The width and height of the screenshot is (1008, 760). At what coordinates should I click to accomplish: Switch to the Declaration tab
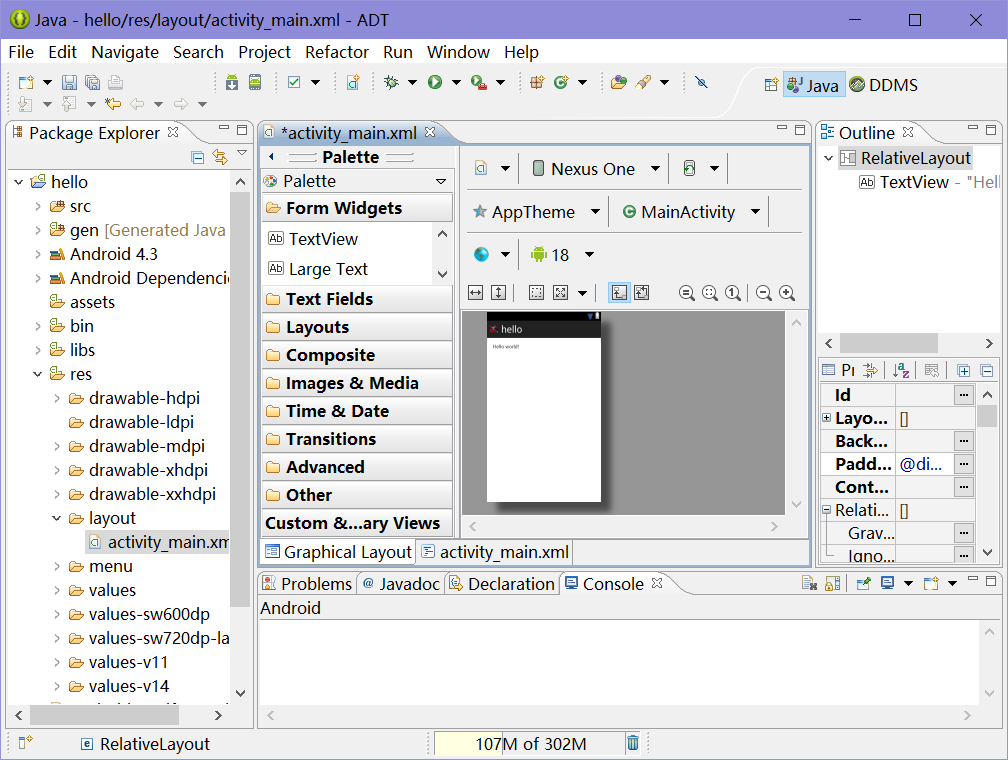pyautogui.click(x=502, y=583)
